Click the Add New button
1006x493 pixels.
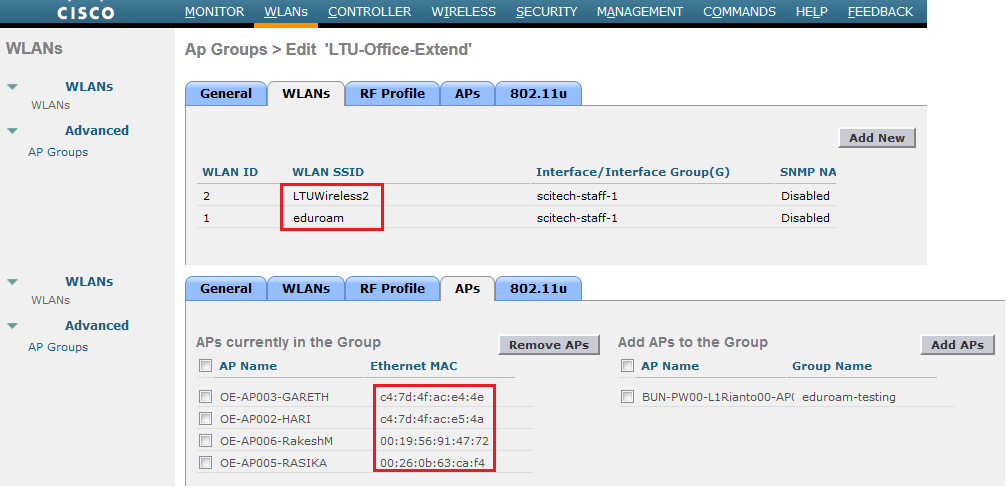click(877, 138)
